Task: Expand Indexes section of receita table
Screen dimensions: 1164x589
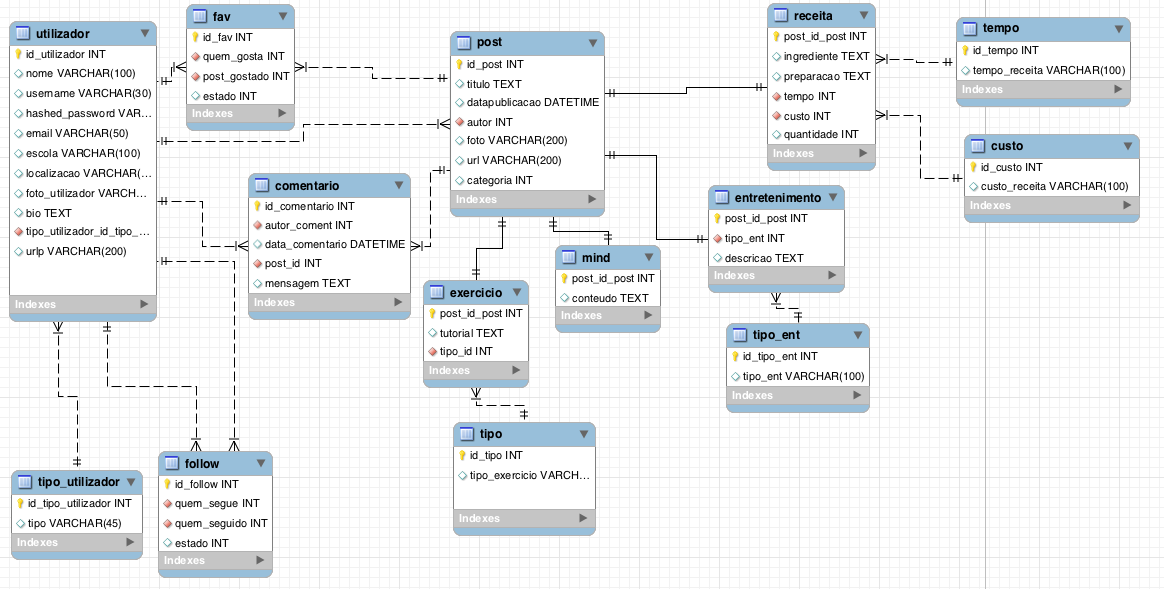Action: click(x=863, y=154)
